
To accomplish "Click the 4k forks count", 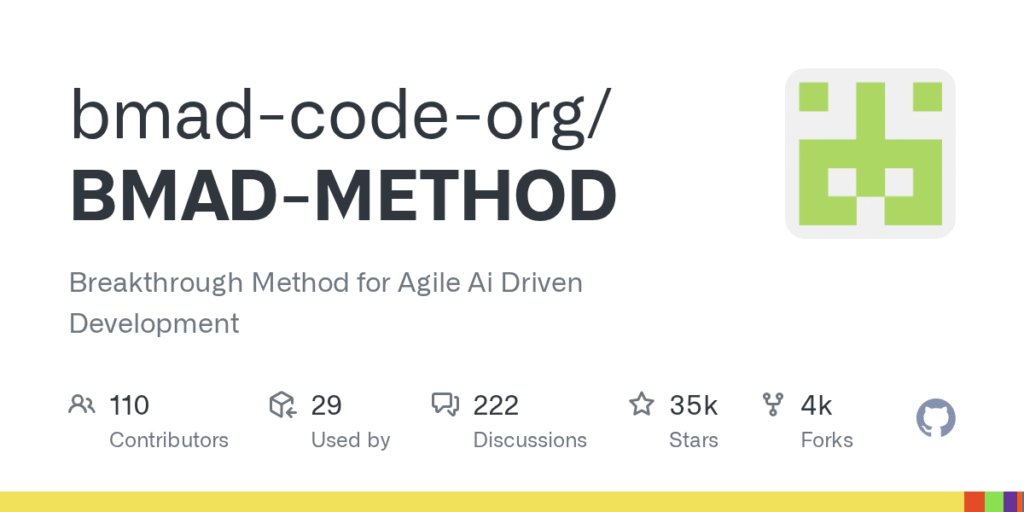I will point(816,405).
